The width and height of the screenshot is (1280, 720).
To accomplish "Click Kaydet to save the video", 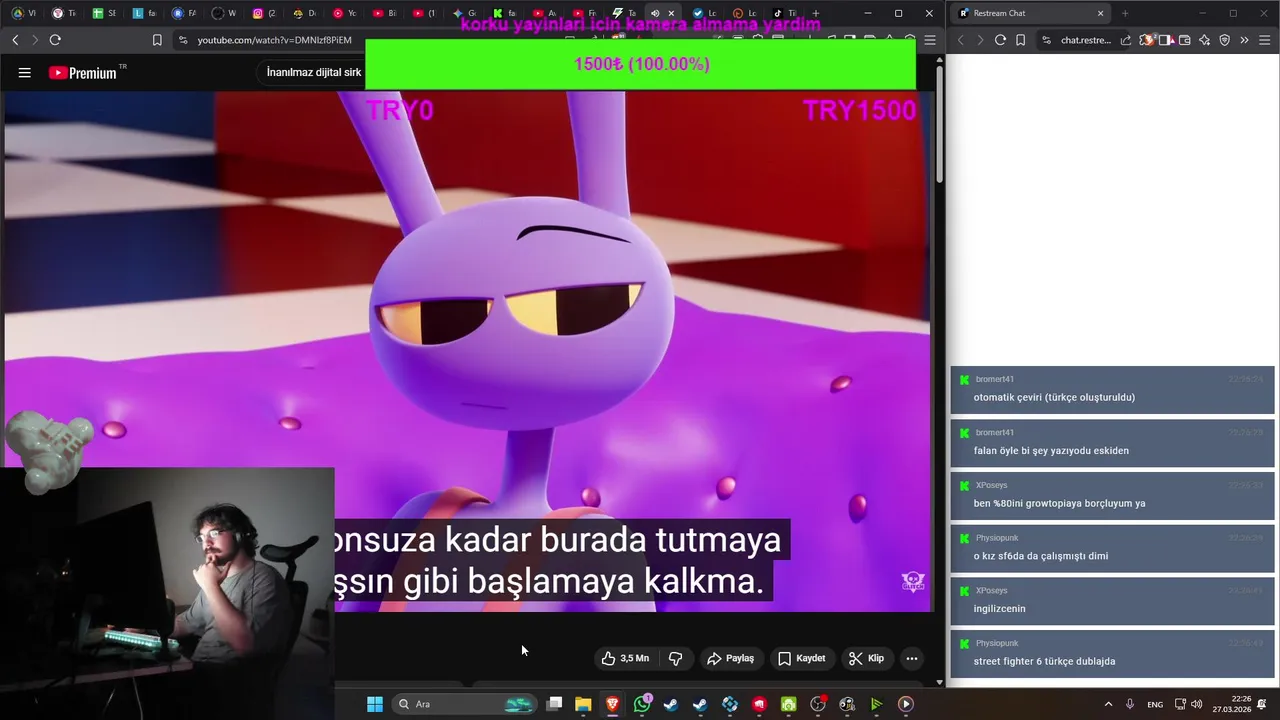I will pos(802,658).
